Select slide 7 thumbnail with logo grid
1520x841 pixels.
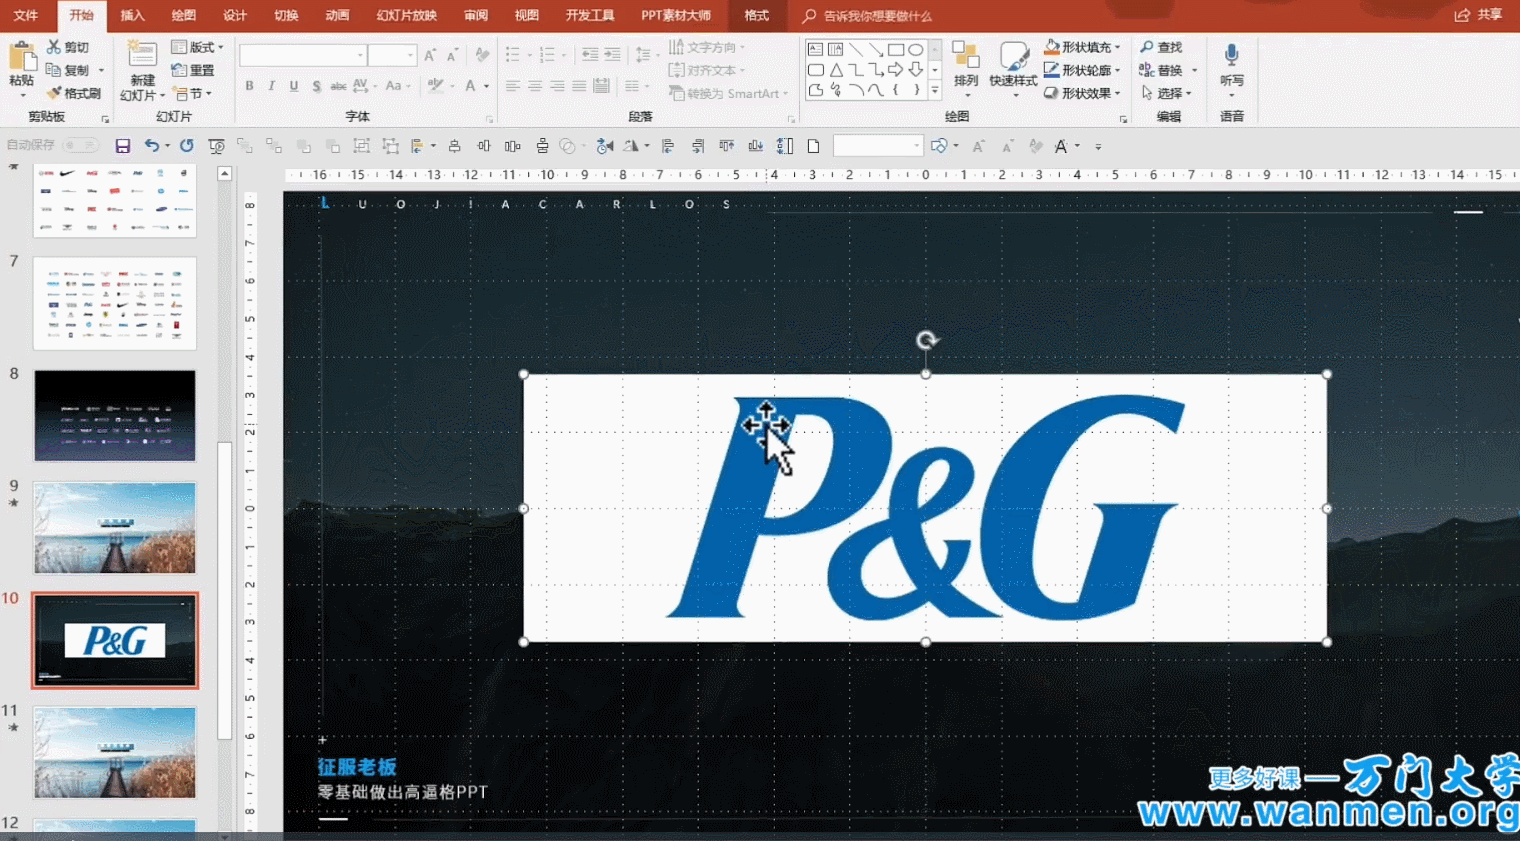click(115, 303)
